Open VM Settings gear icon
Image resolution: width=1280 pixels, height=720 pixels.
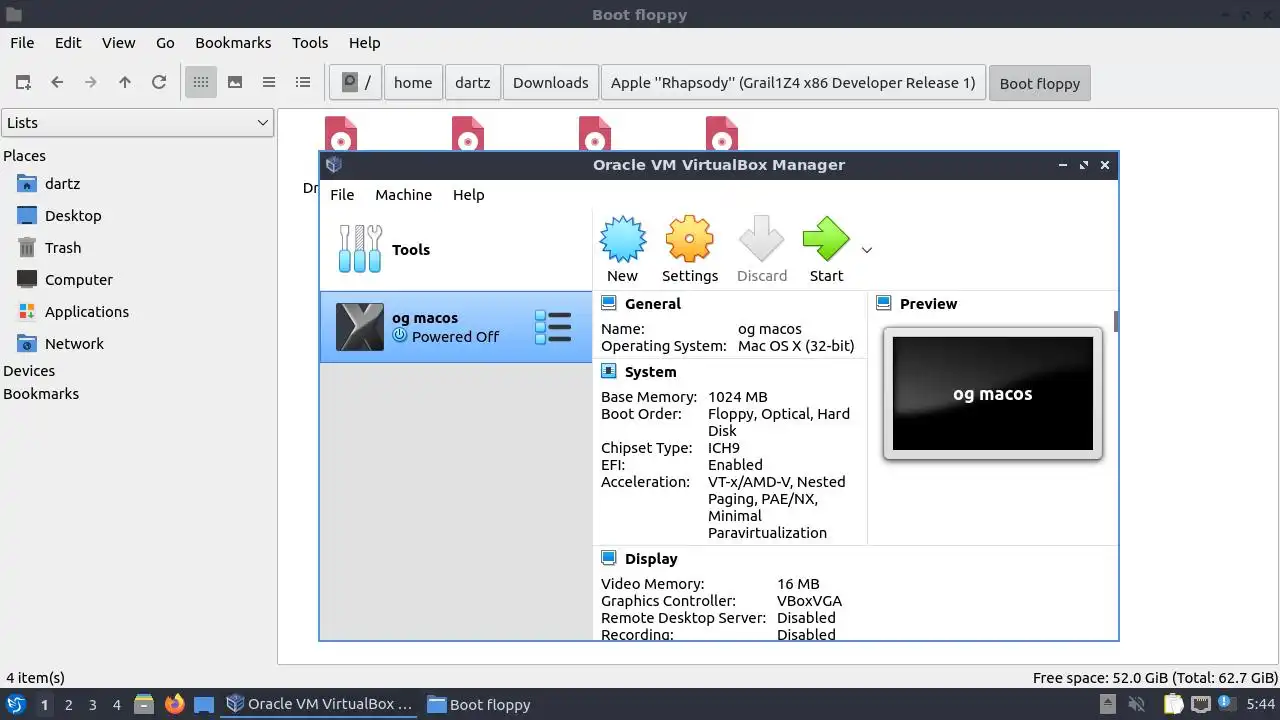coord(690,240)
